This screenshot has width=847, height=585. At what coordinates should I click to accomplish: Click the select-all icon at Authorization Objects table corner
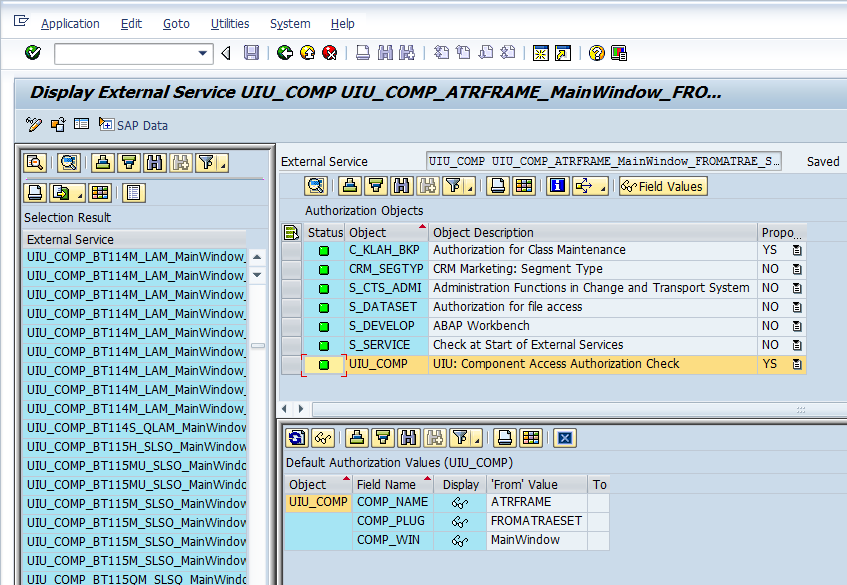tap(292, 232)
